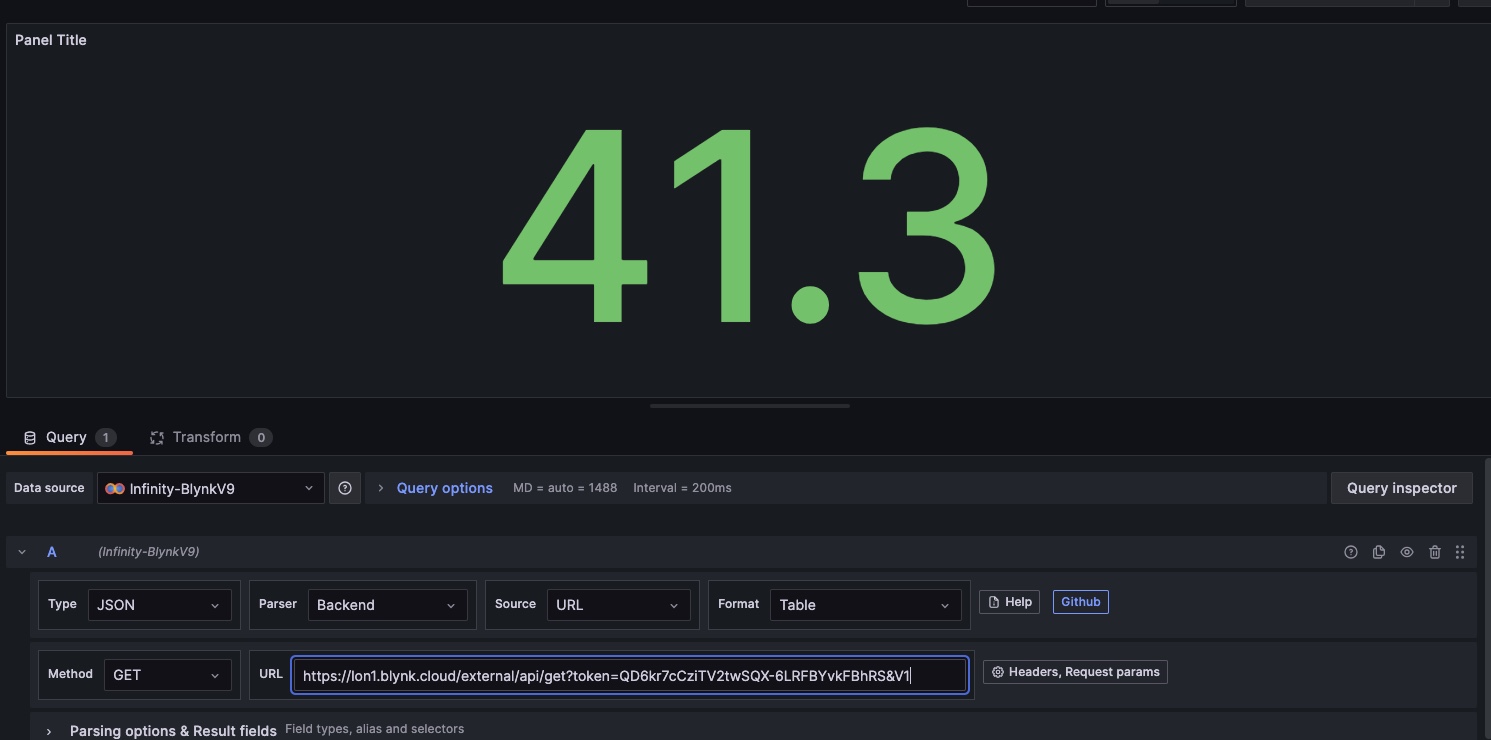Open the Query inspector

(x=1400, y=488)
